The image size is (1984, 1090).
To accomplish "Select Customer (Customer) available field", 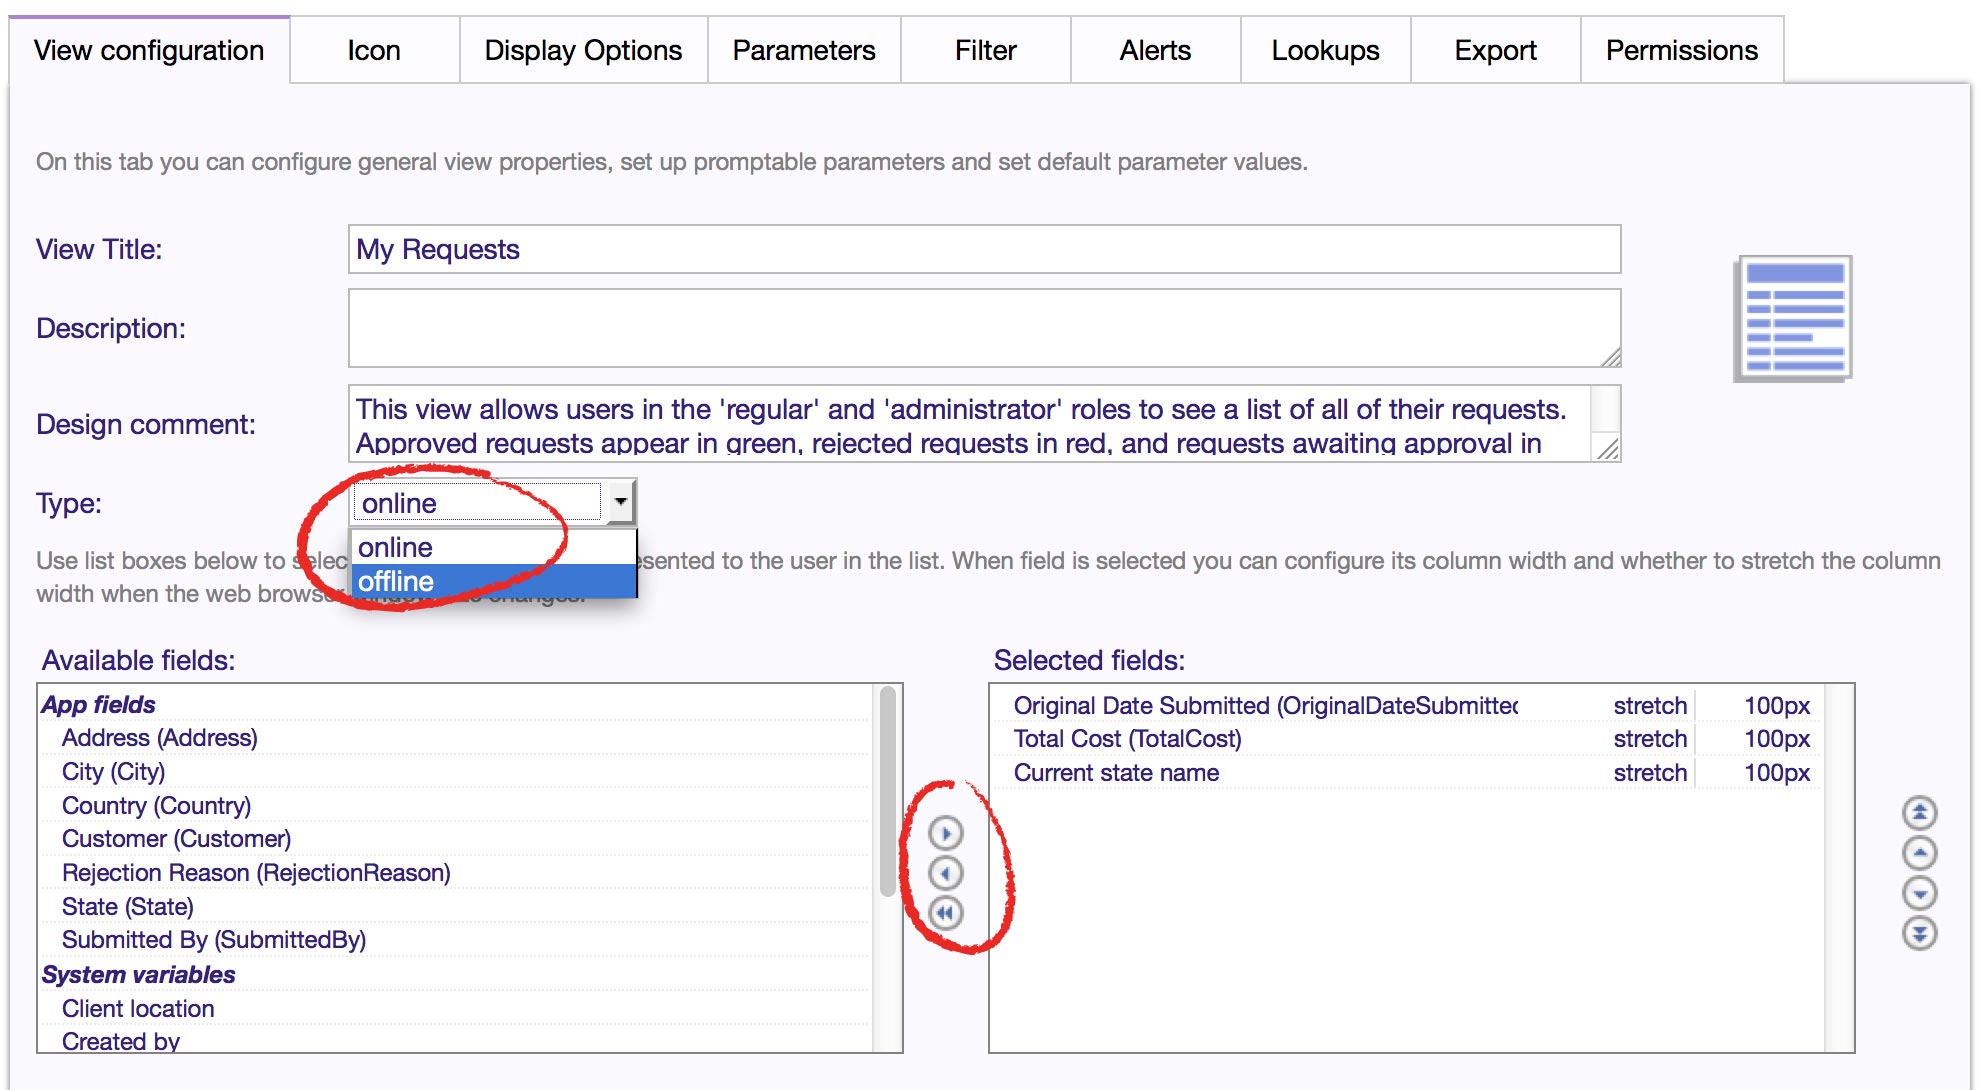I will click(455, 839).
